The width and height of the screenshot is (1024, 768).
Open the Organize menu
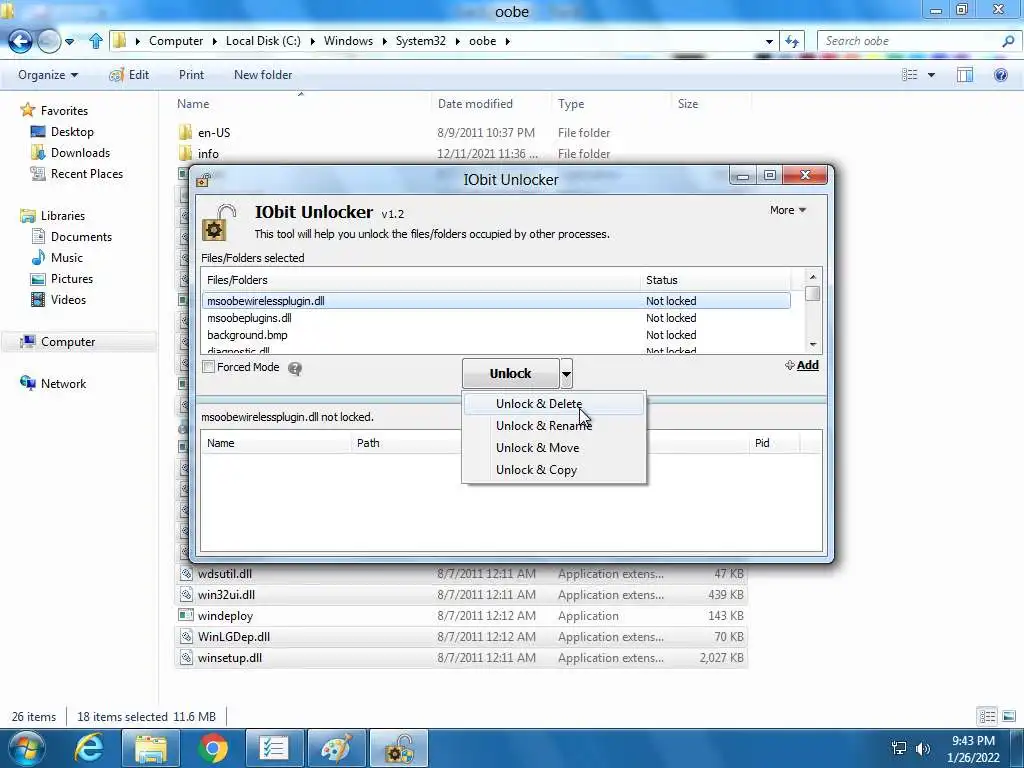pos(48,75)
